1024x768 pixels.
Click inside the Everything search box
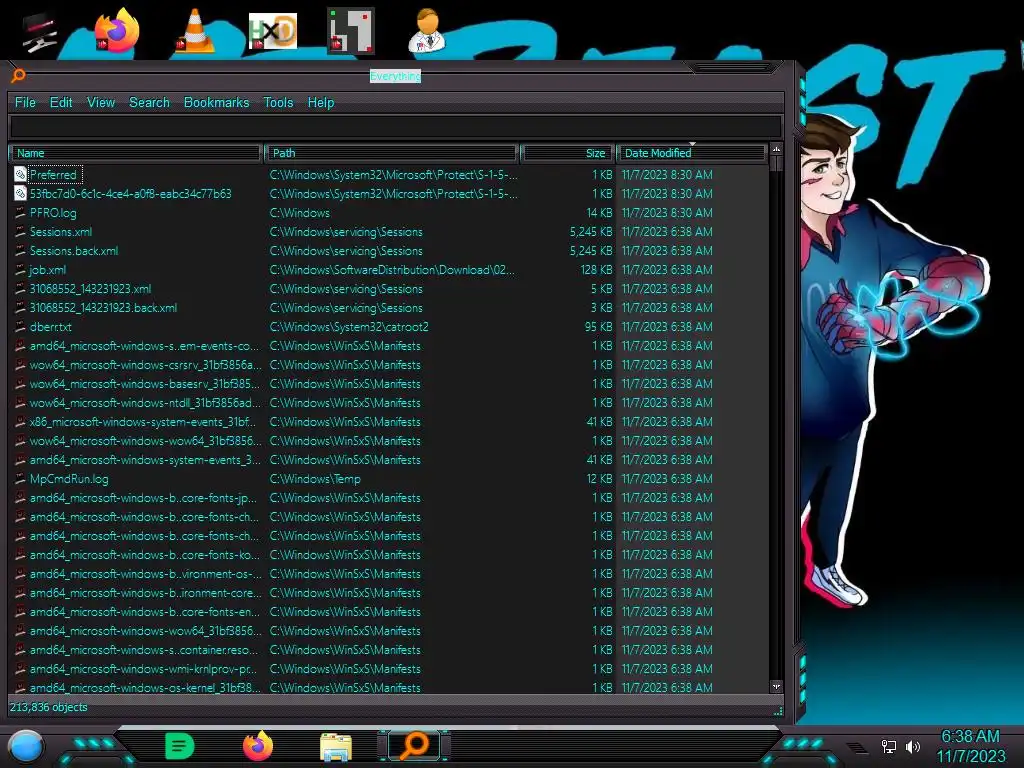pos(396,127)
